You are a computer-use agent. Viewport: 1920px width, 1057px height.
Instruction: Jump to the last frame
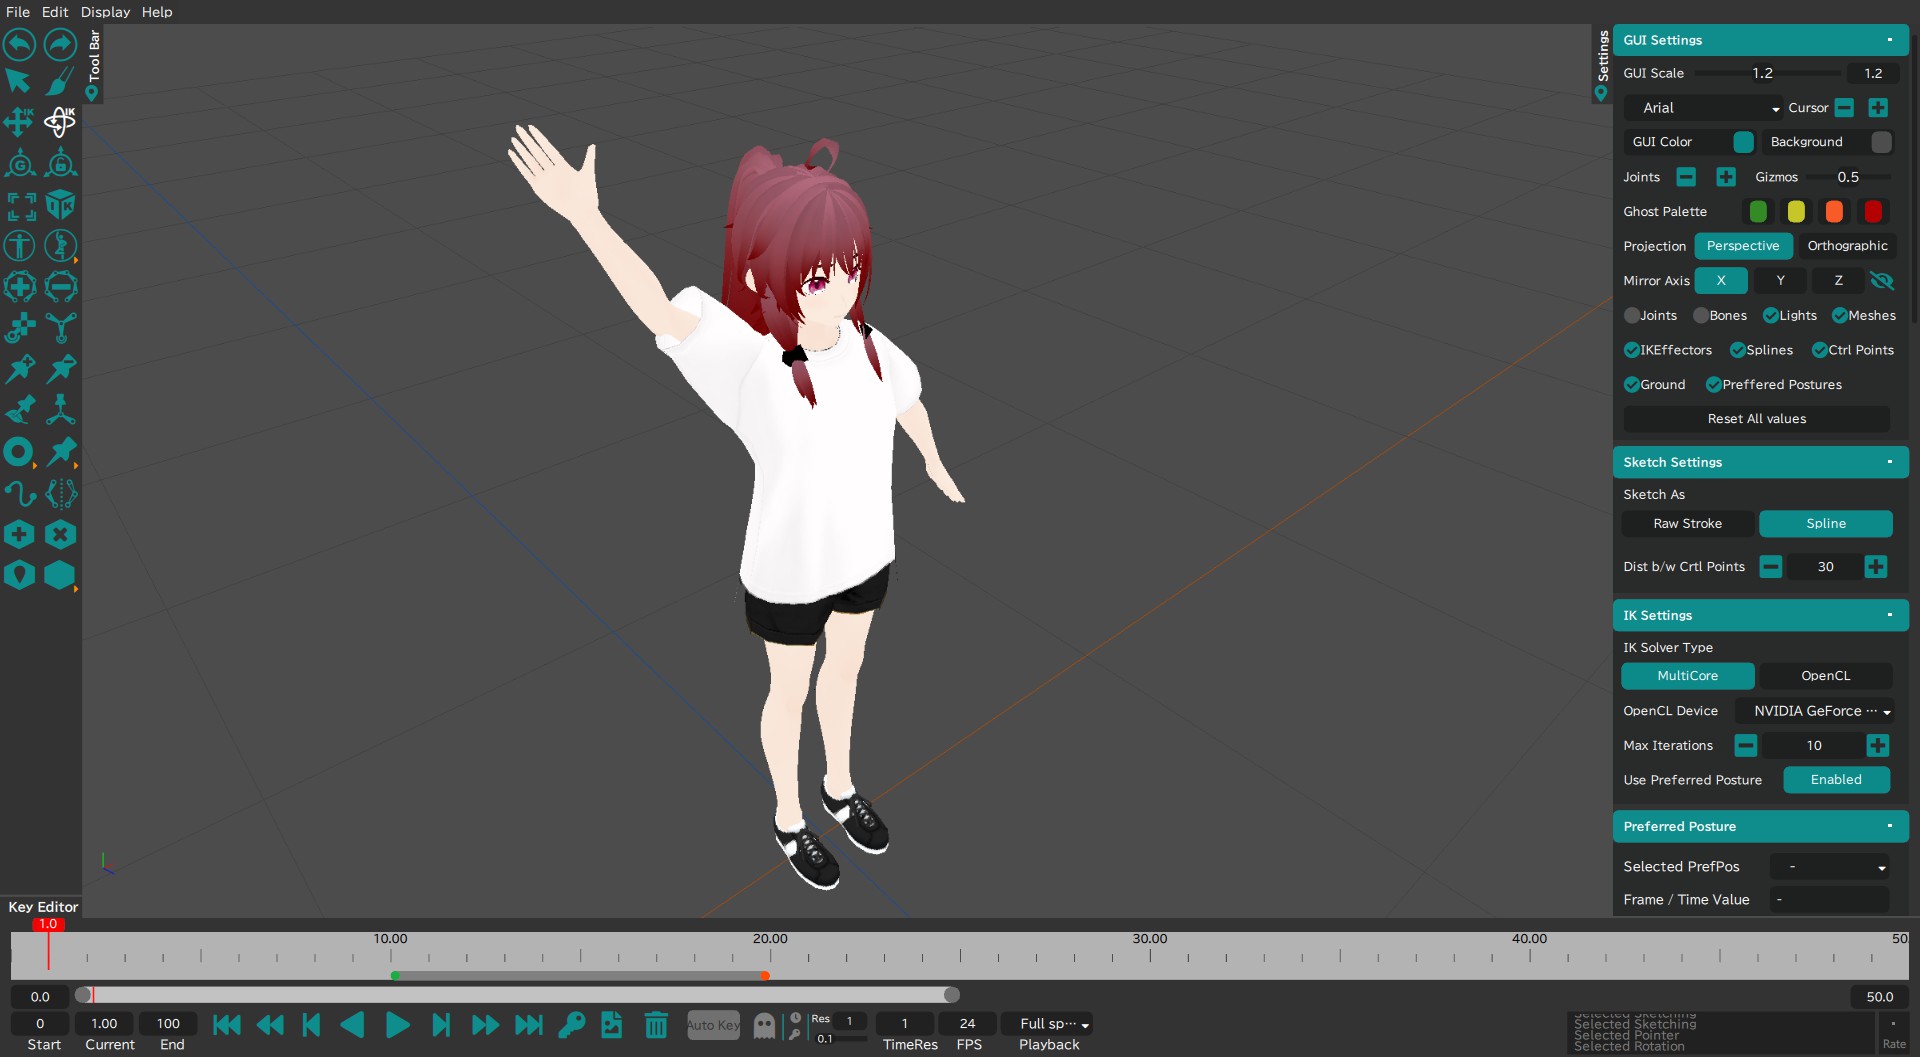pos(528,1025)
